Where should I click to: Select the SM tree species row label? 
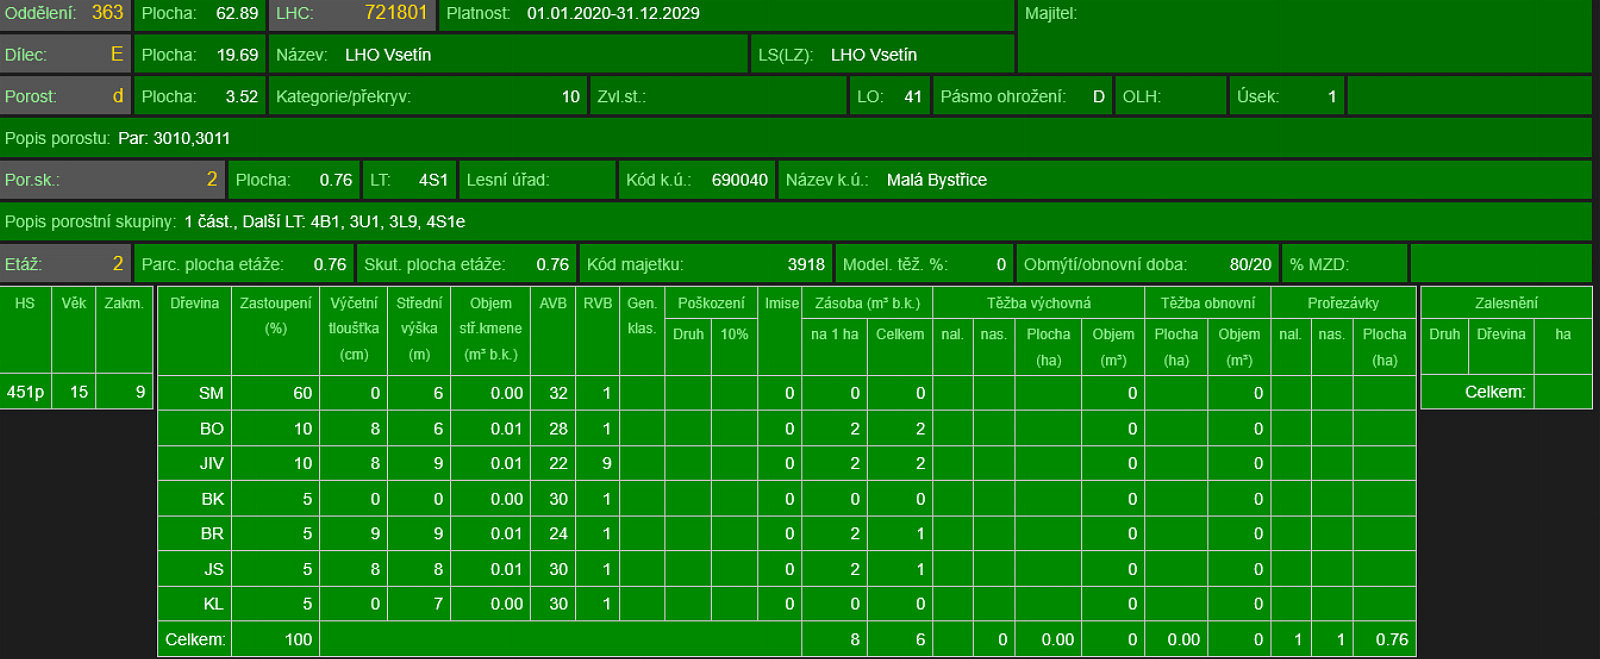pyautogui.click(x=195, y=393)
